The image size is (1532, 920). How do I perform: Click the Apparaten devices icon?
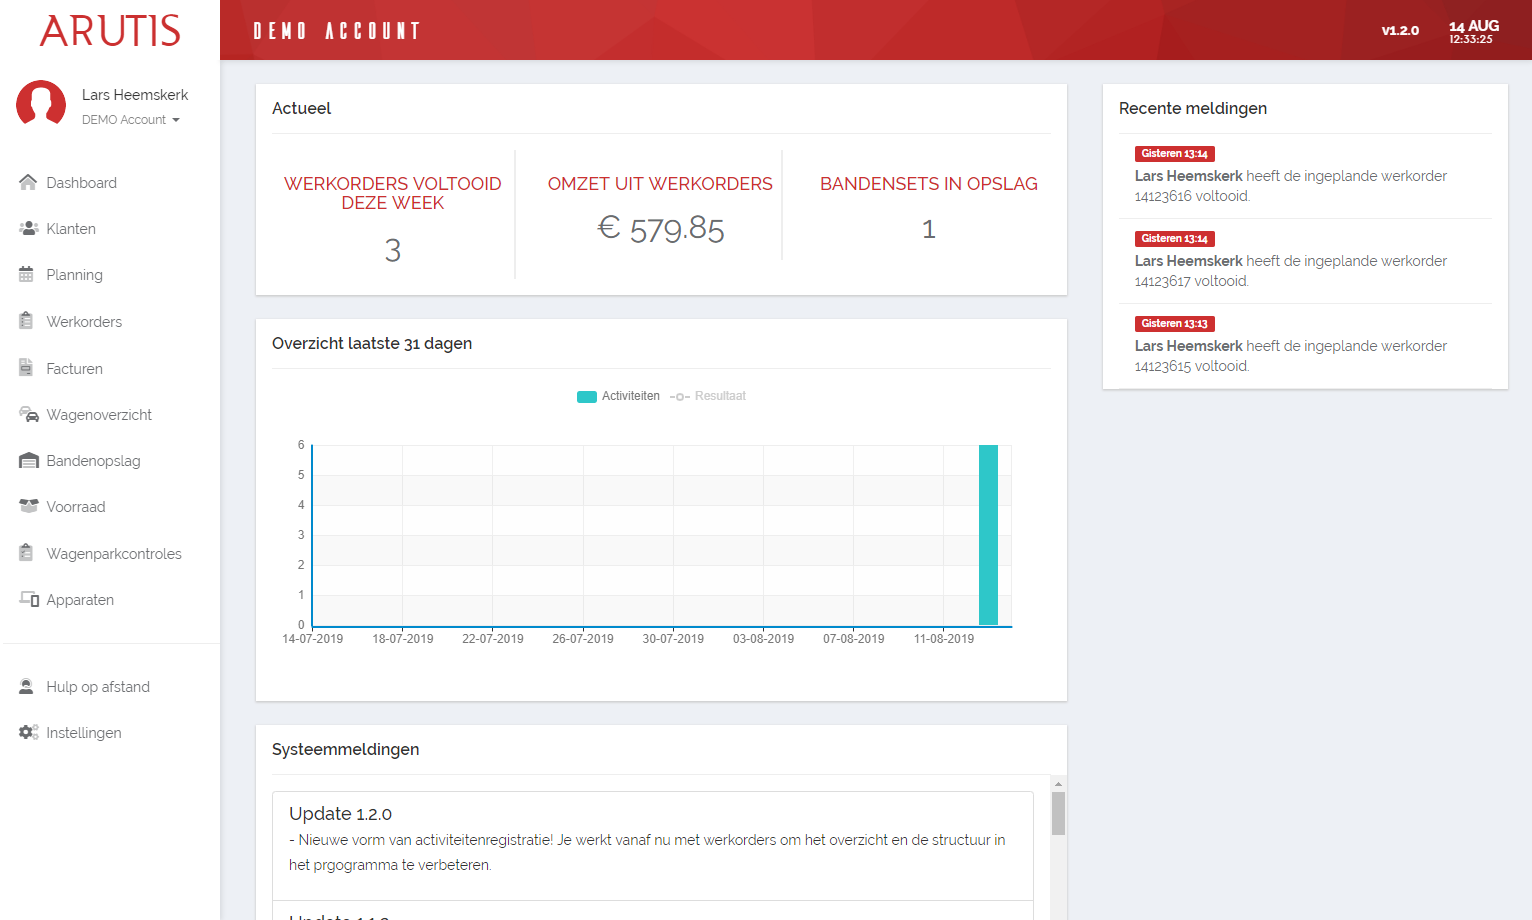coord(29,599)
